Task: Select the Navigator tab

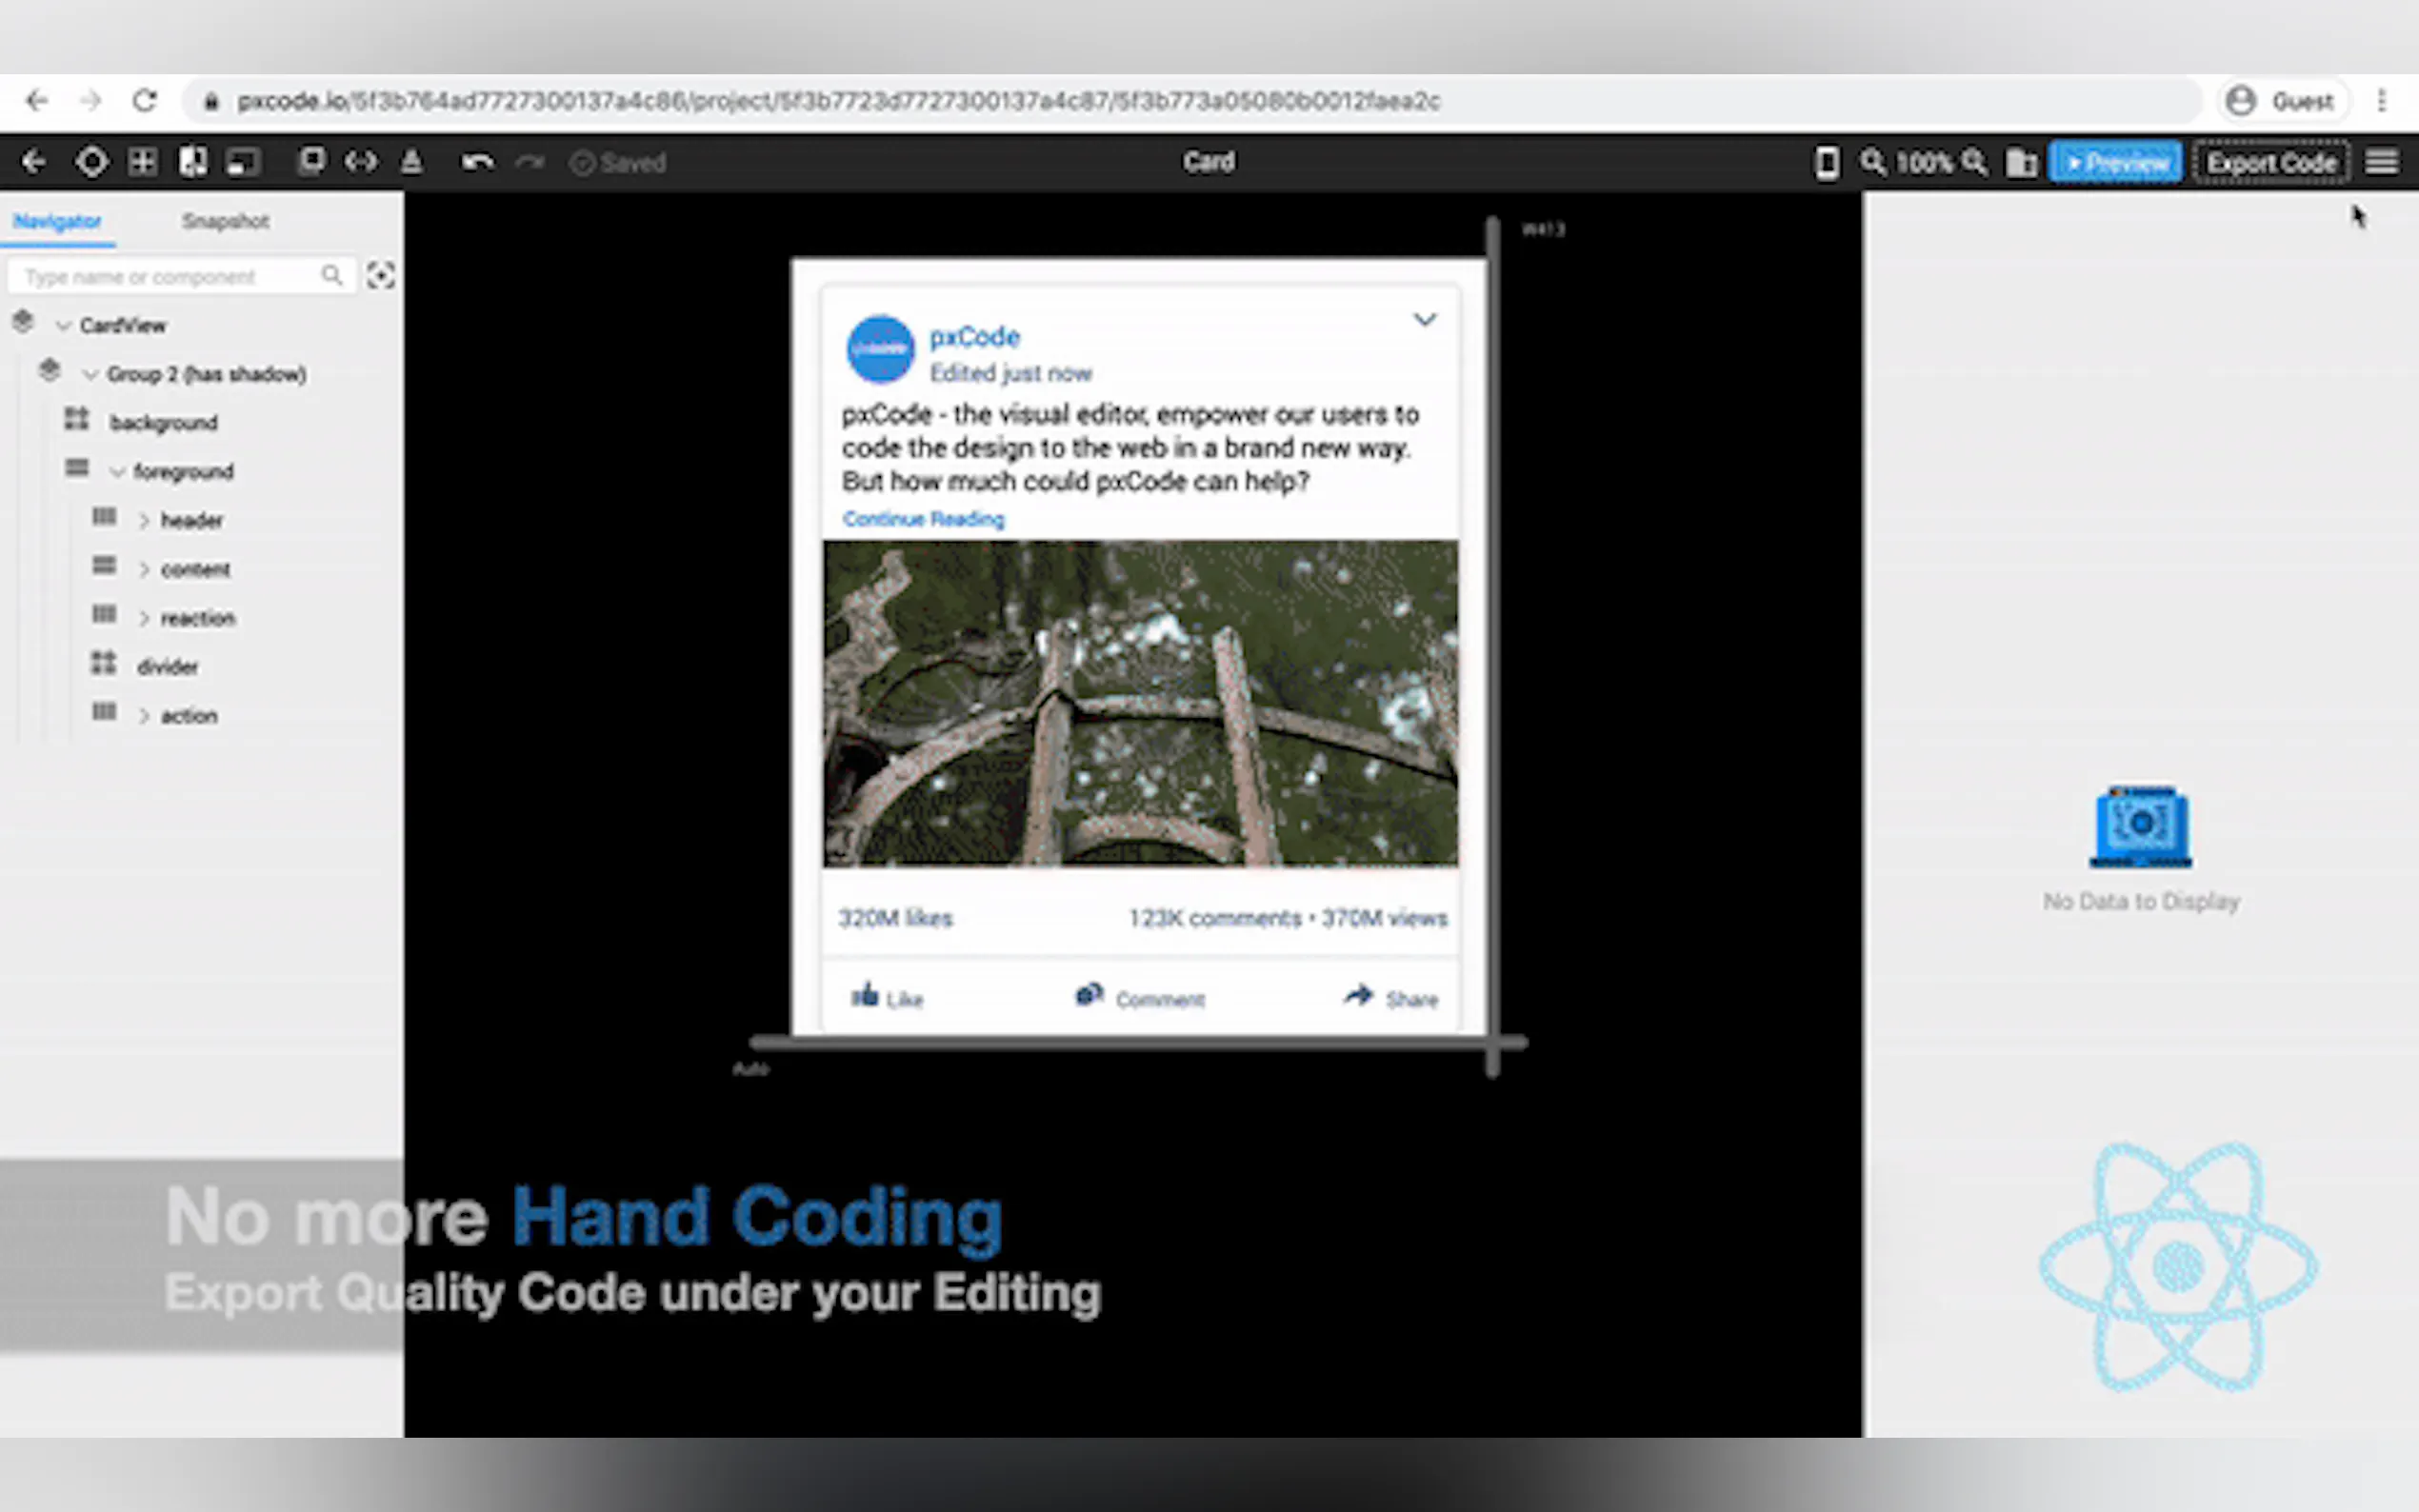Action: [57, 221]
